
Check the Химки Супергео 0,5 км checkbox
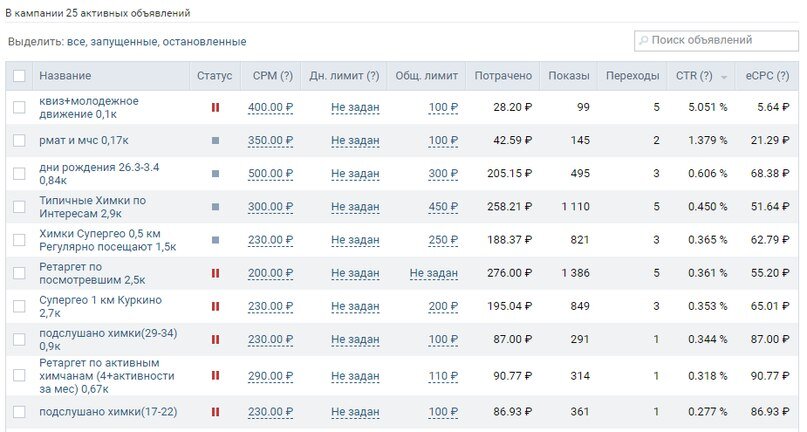[19, 240]
